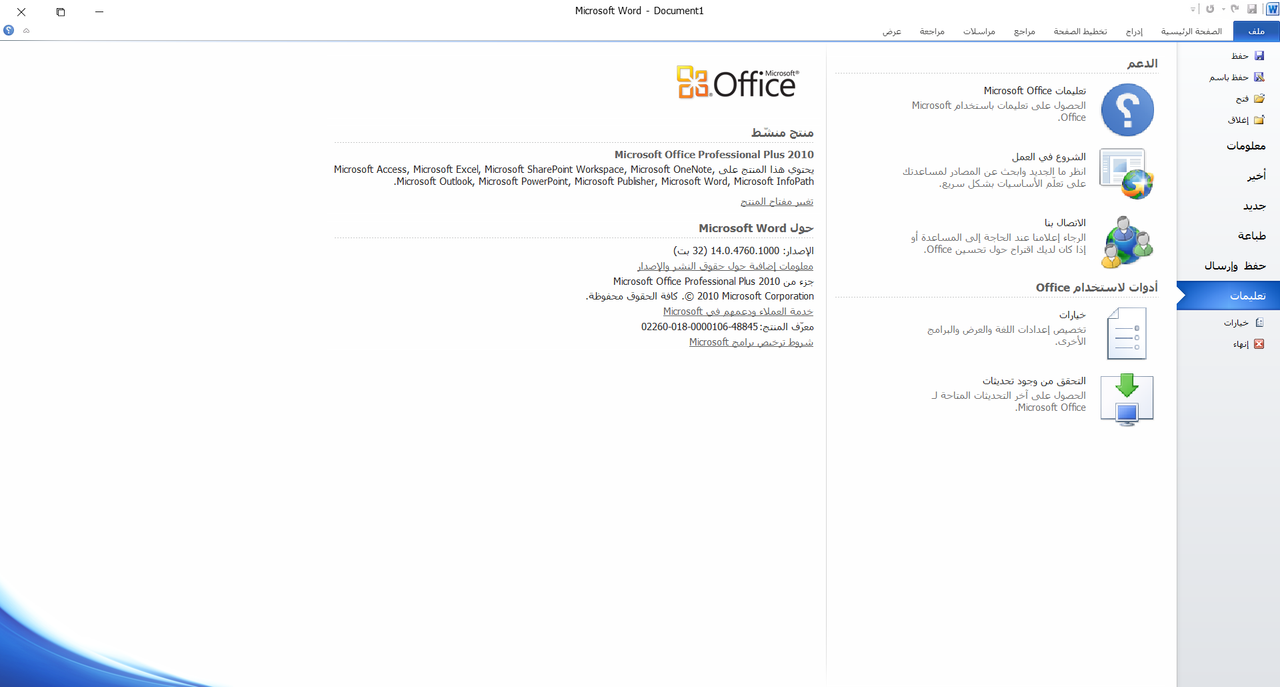Screen dimensions: 1280x687
Task: Click the الدعم section heading
Action: [1142, 63]
